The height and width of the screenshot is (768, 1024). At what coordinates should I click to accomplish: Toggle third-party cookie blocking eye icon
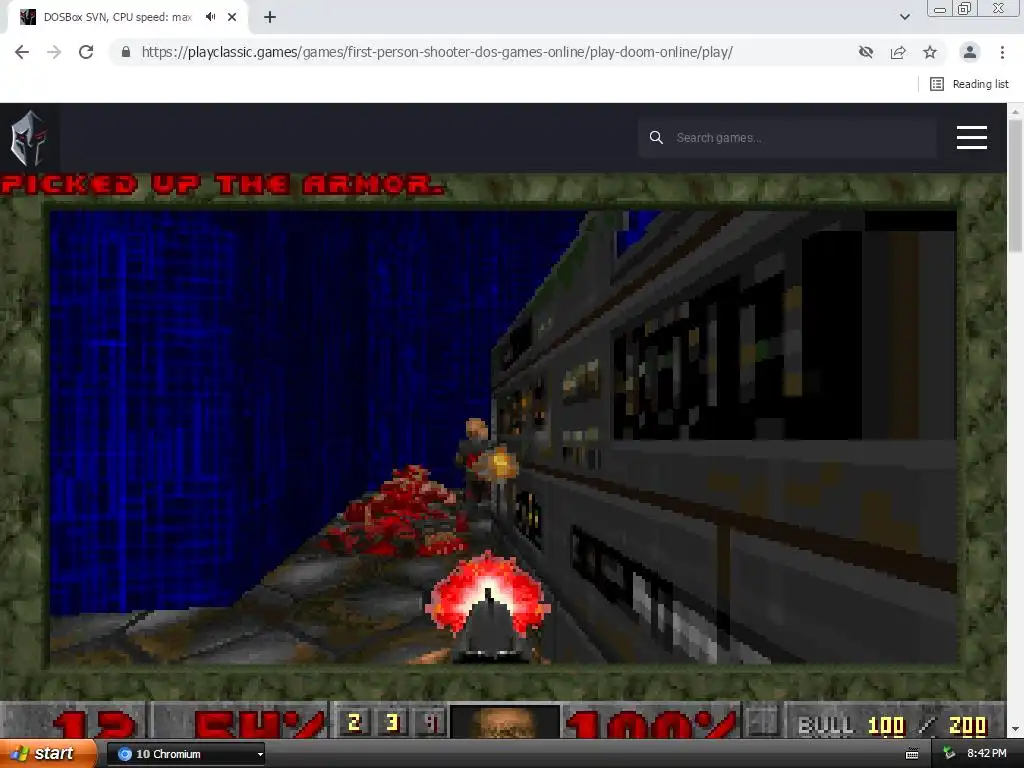[x=866, y=52]
